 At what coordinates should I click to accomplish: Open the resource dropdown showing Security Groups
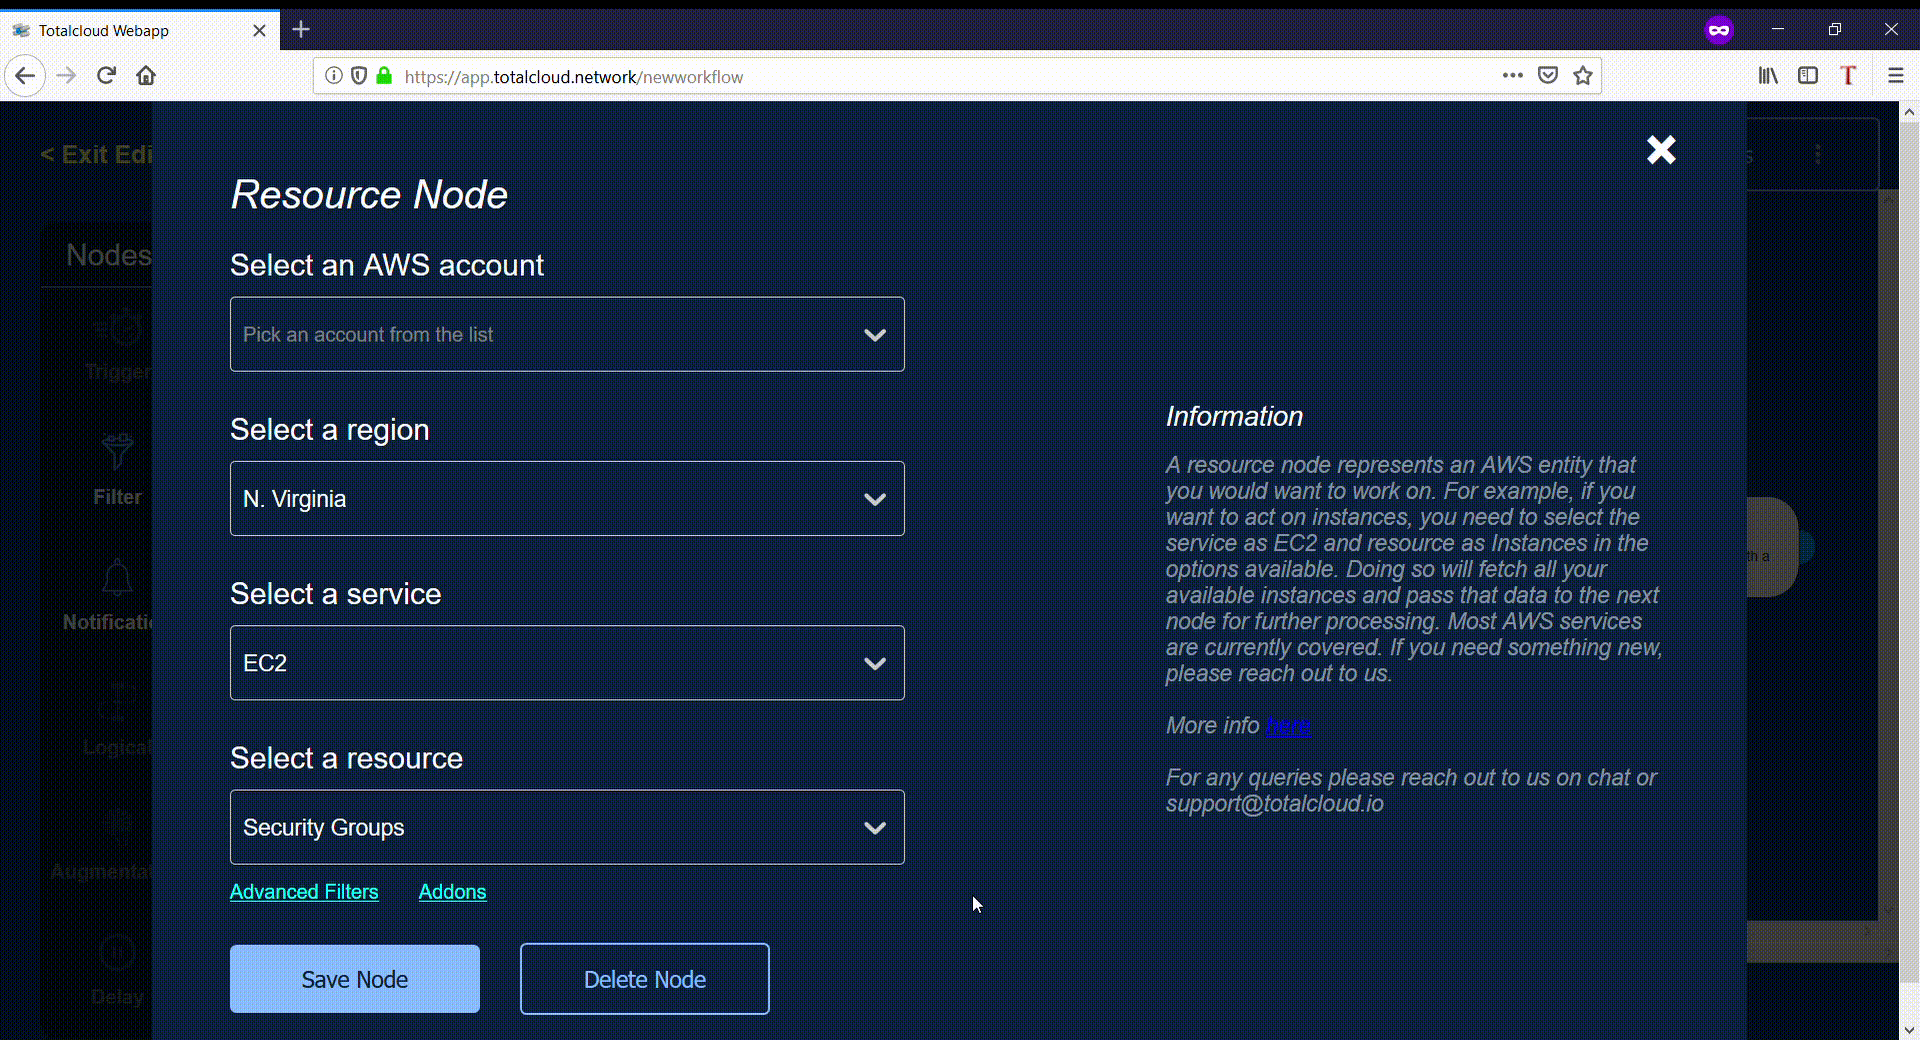click(567, 827)
